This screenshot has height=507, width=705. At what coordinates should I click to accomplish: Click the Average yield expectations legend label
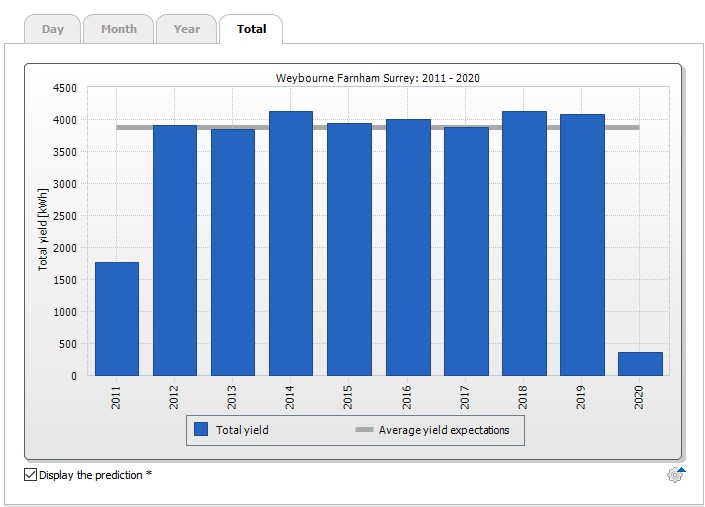(444, 430)
